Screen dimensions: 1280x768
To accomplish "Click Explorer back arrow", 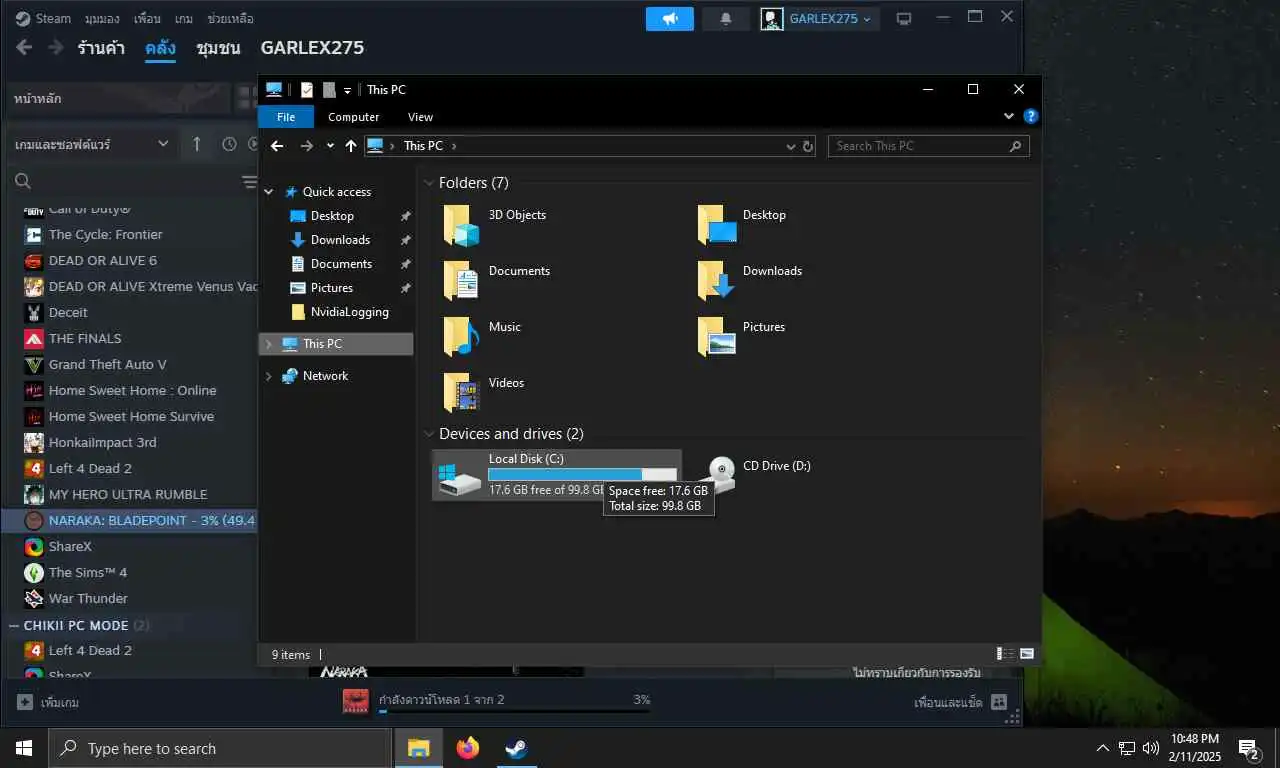I will click(x=277, y=146).
